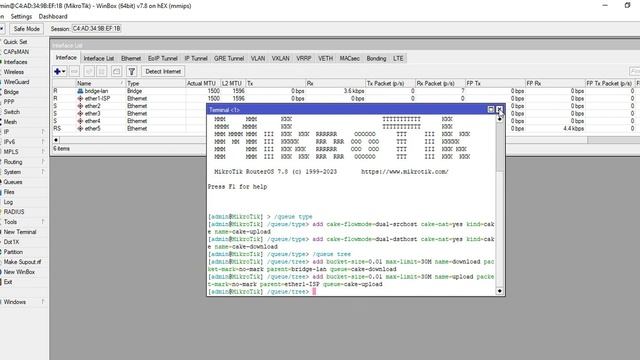Open Wireless from sidebar

point(13,72)
